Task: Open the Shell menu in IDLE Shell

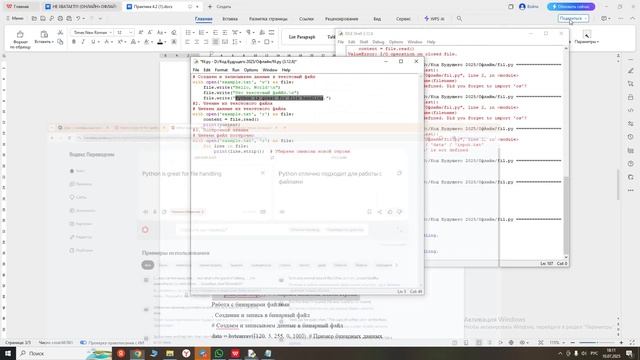Action: tap(364, 42)
